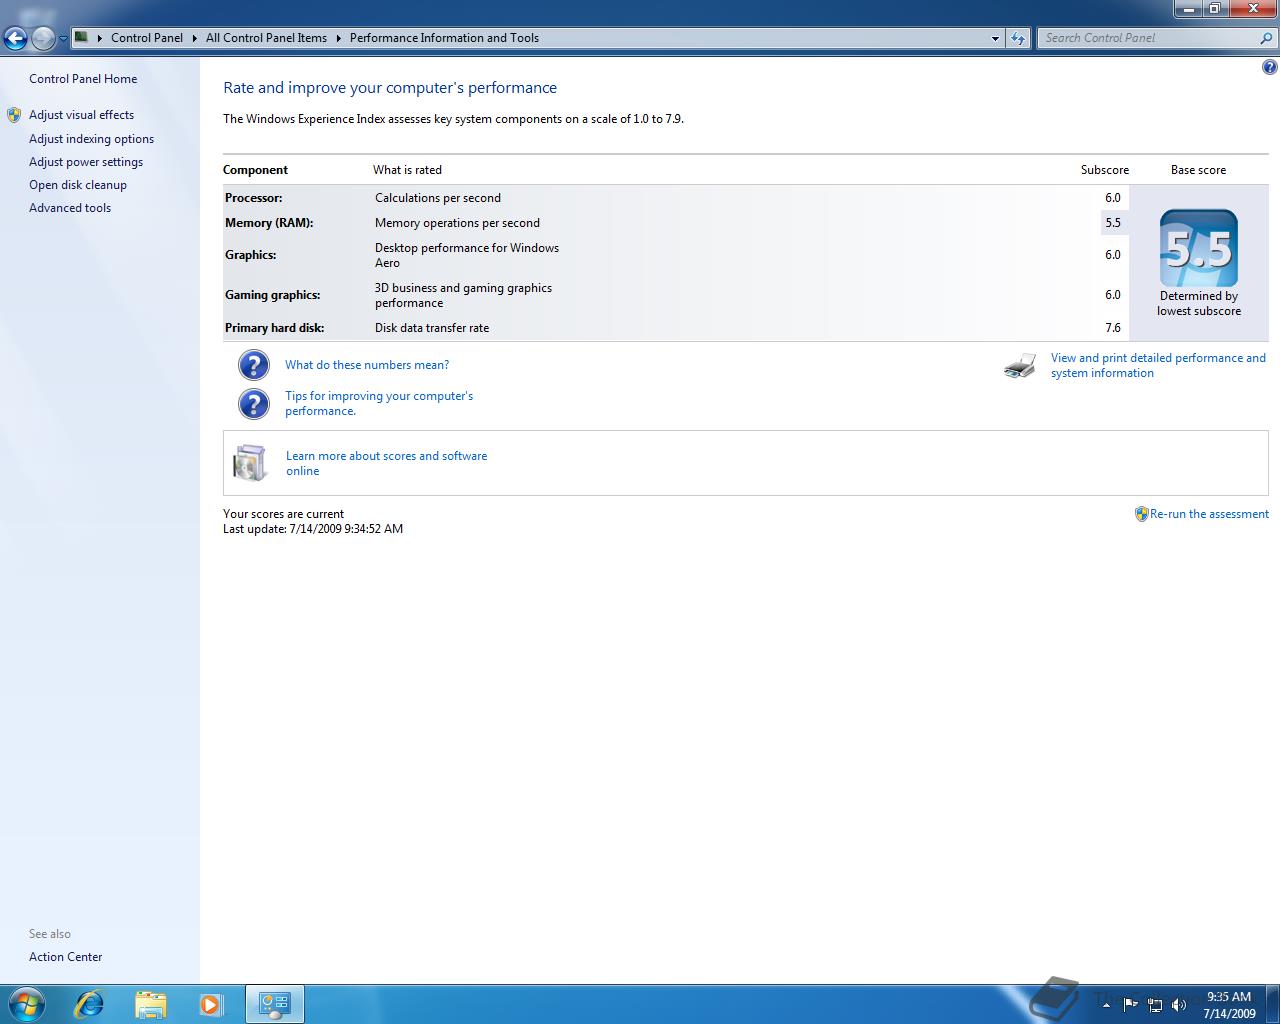The height and width of the screenshot is (1024, 1280).
Task: Click the address bar refresh button
Action: tap(1018, 38)
